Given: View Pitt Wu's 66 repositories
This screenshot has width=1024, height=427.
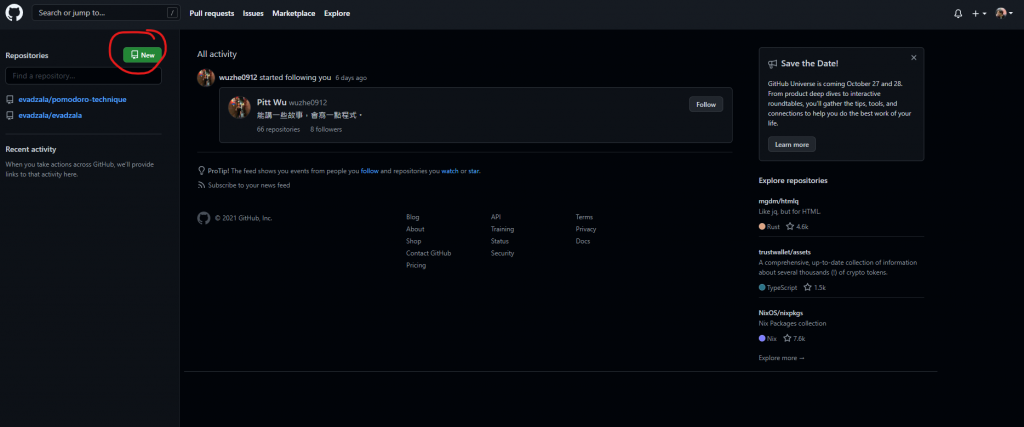Looking at the screenshot, I should pyautogui.click(x=278, y=129).
